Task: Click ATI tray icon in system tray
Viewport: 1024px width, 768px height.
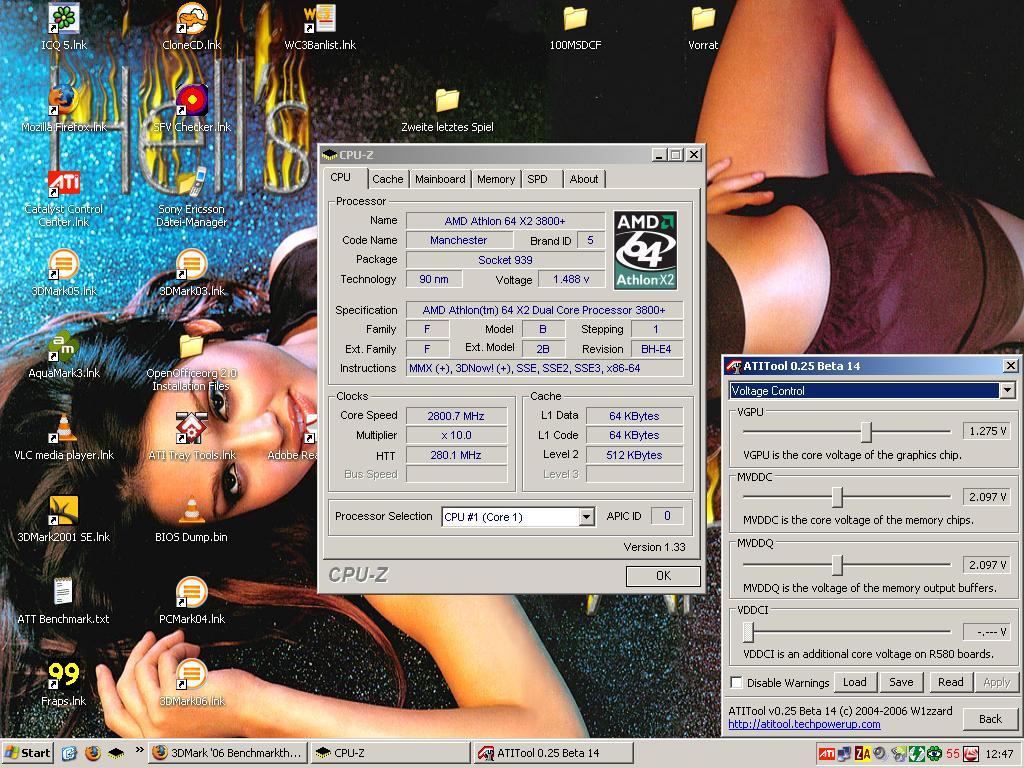Action: coord(827,754)
